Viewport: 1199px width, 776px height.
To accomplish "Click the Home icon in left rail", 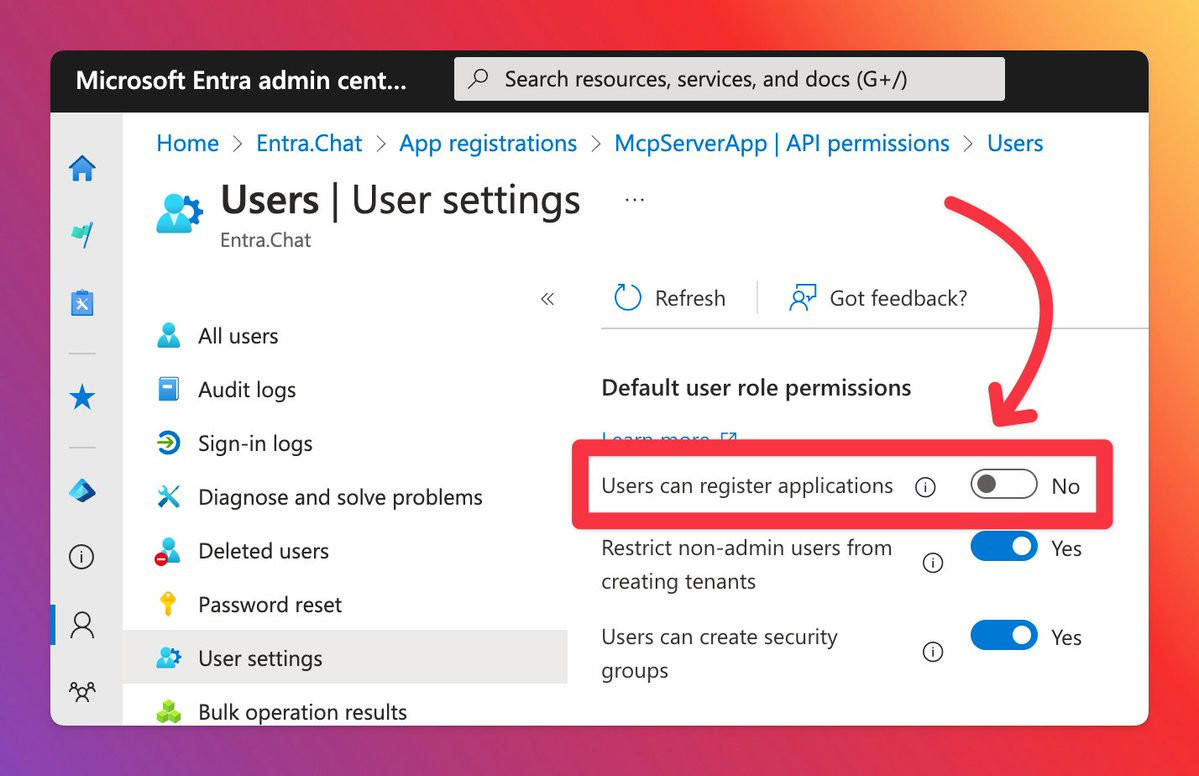I will point(82,169).
